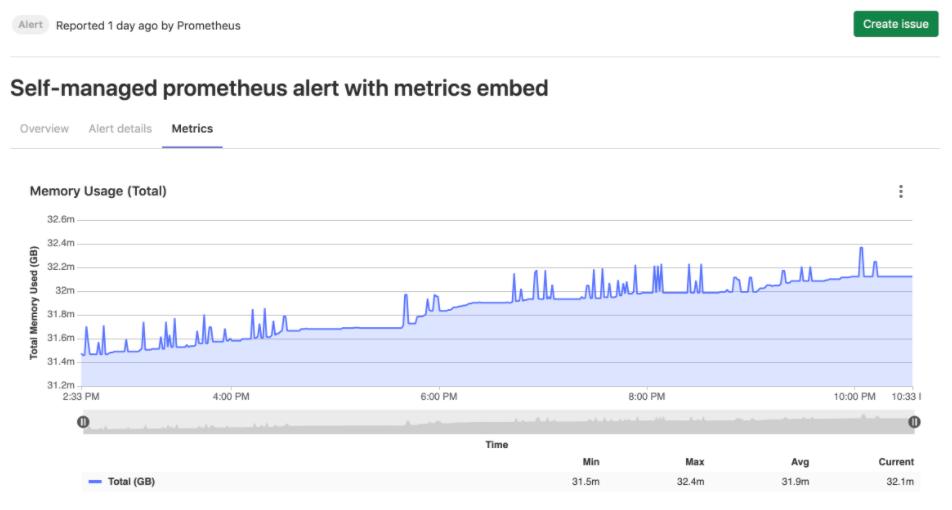Image resolution: width=952 pixels, height=510 pixels.
Task: Click the Avg value 31.9m in legend
Action: tap(794, 482)
